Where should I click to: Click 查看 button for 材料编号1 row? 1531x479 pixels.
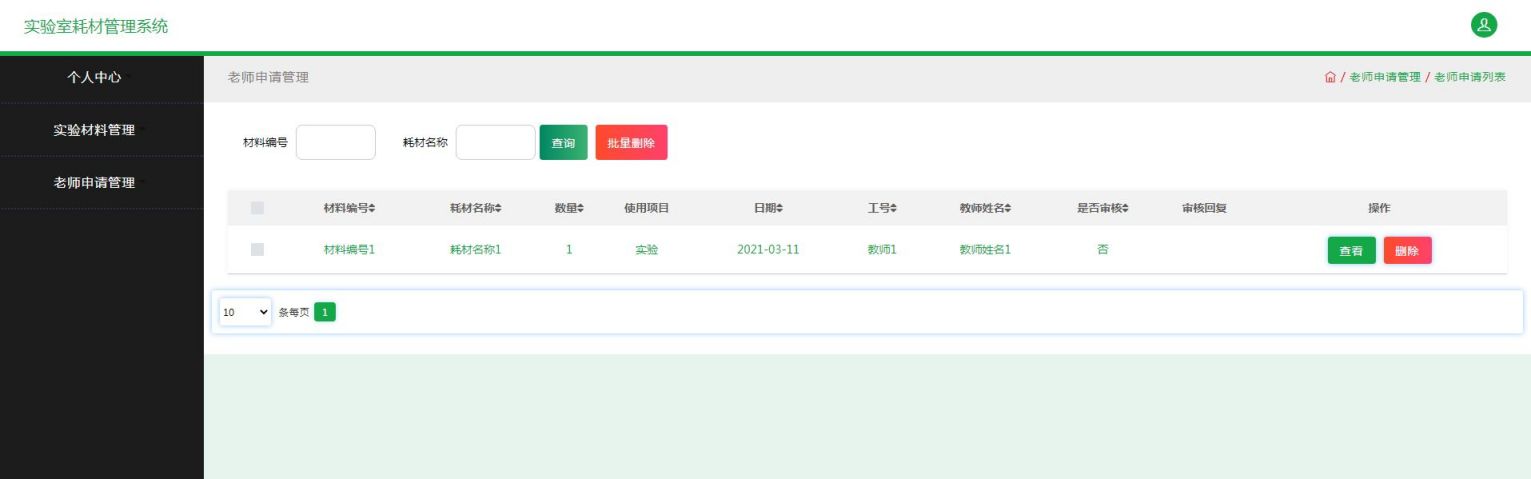[1351, 250]
